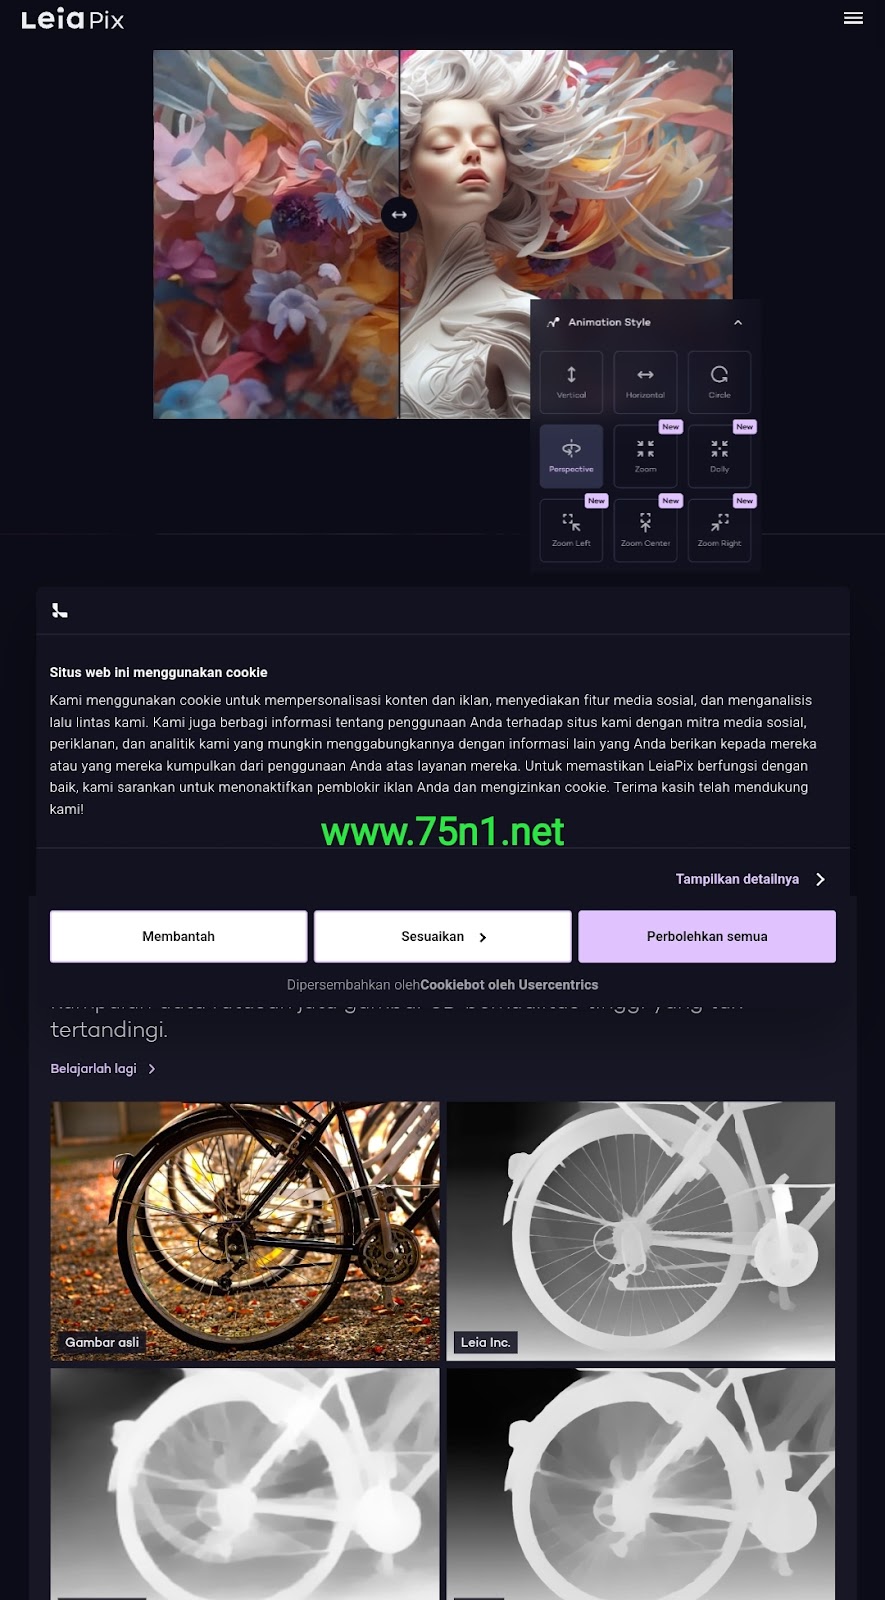Choose the Zoom animation style
The height and width of the screenshot is (1600, 885).
click(645, 456)
